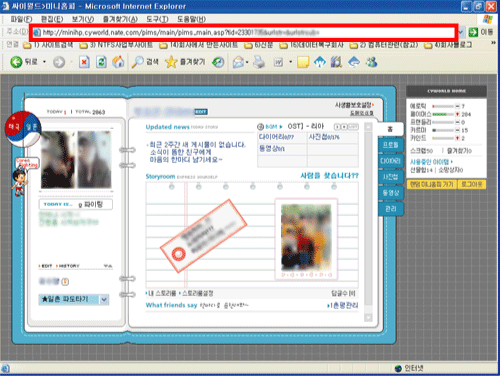Click the minihompy vertical scrollbar track

click(368, 220)
